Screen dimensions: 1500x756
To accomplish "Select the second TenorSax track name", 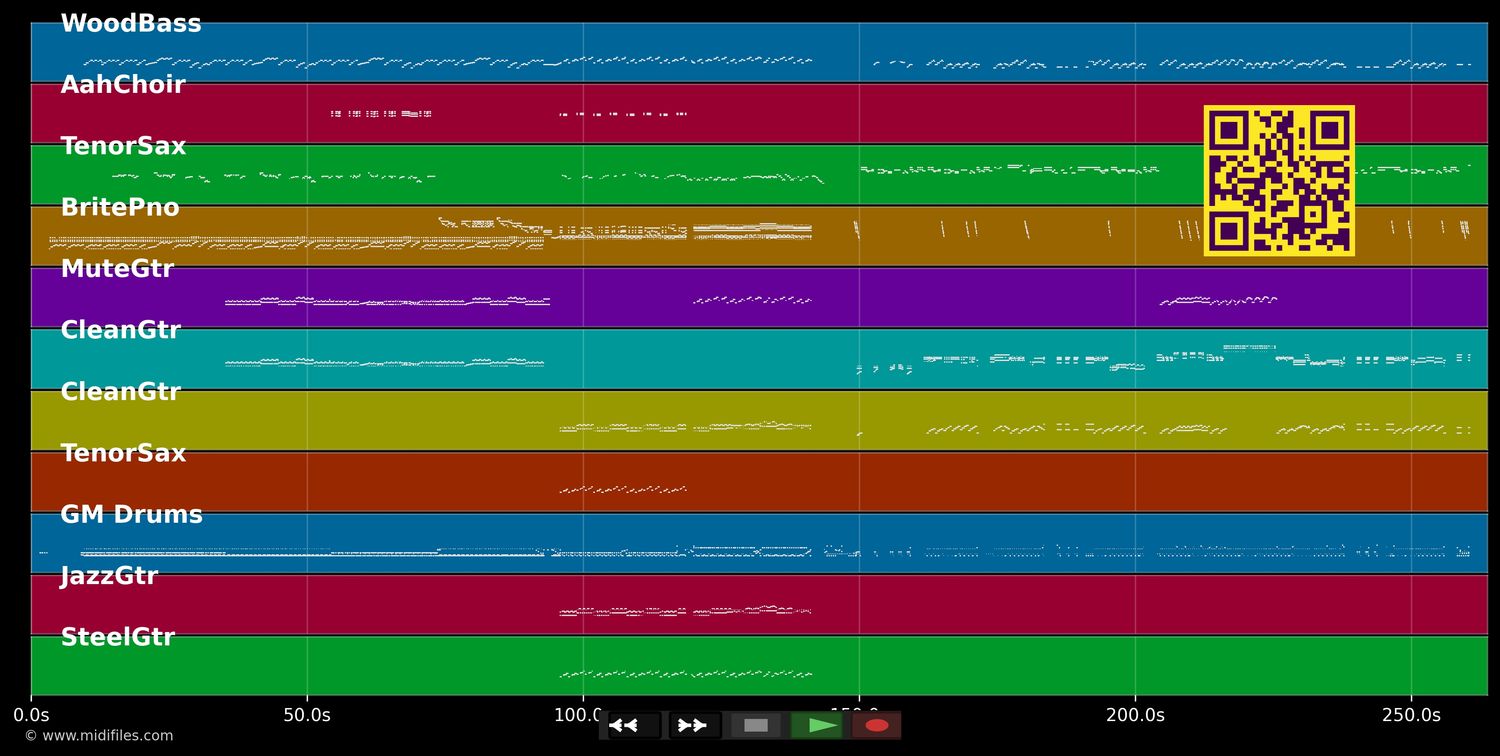I will 122,453.
